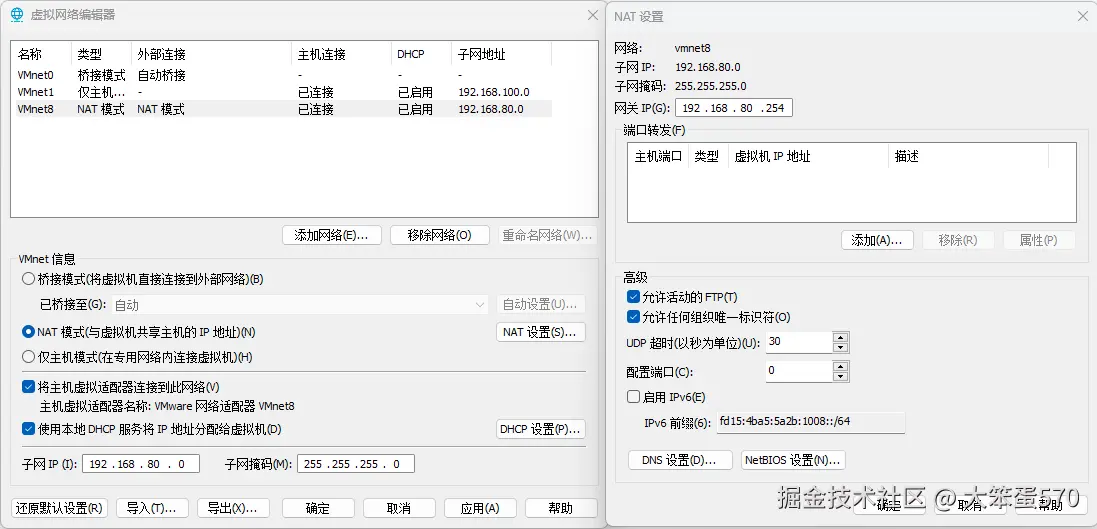
Task: Increase UDP 超时 value with up arrow
Action: pyautogui.click(x=841, y=337)
